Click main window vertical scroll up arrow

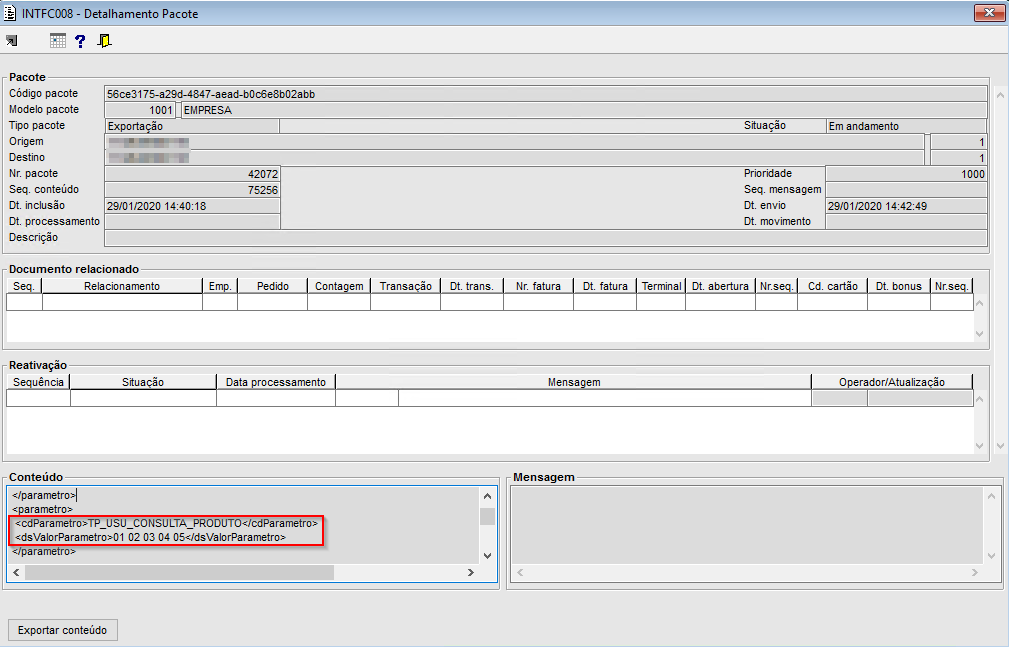tap(1000, 95)
